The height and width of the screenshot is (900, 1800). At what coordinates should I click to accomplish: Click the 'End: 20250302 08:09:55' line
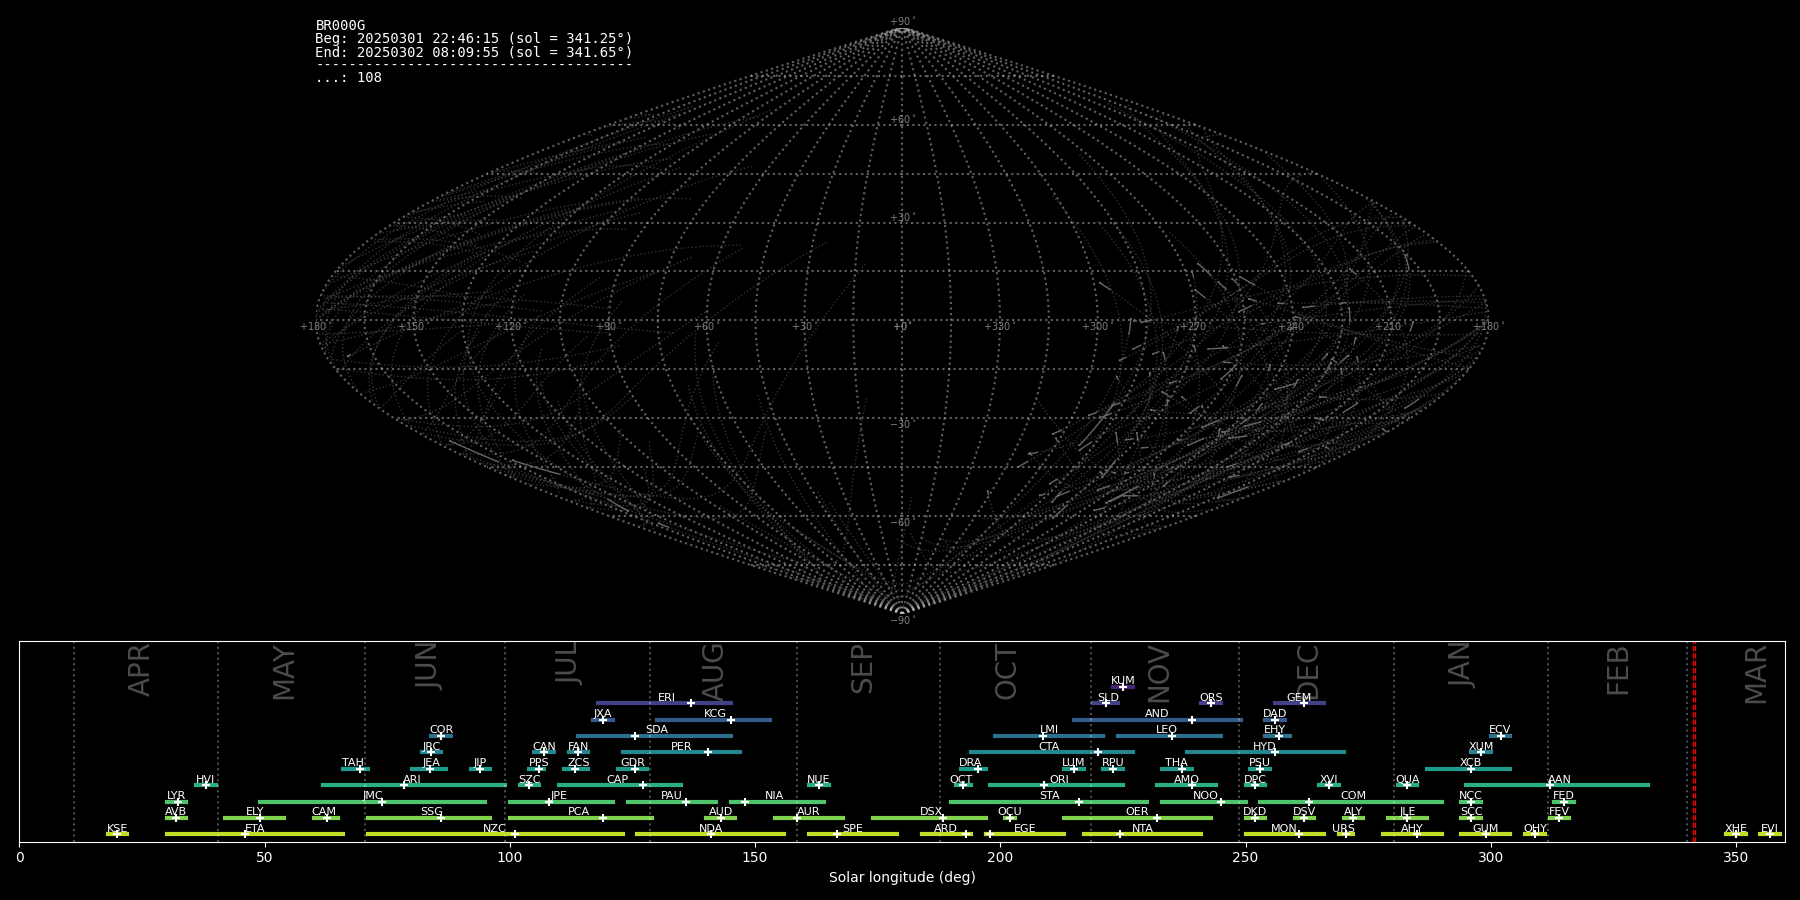pos(474,52)
